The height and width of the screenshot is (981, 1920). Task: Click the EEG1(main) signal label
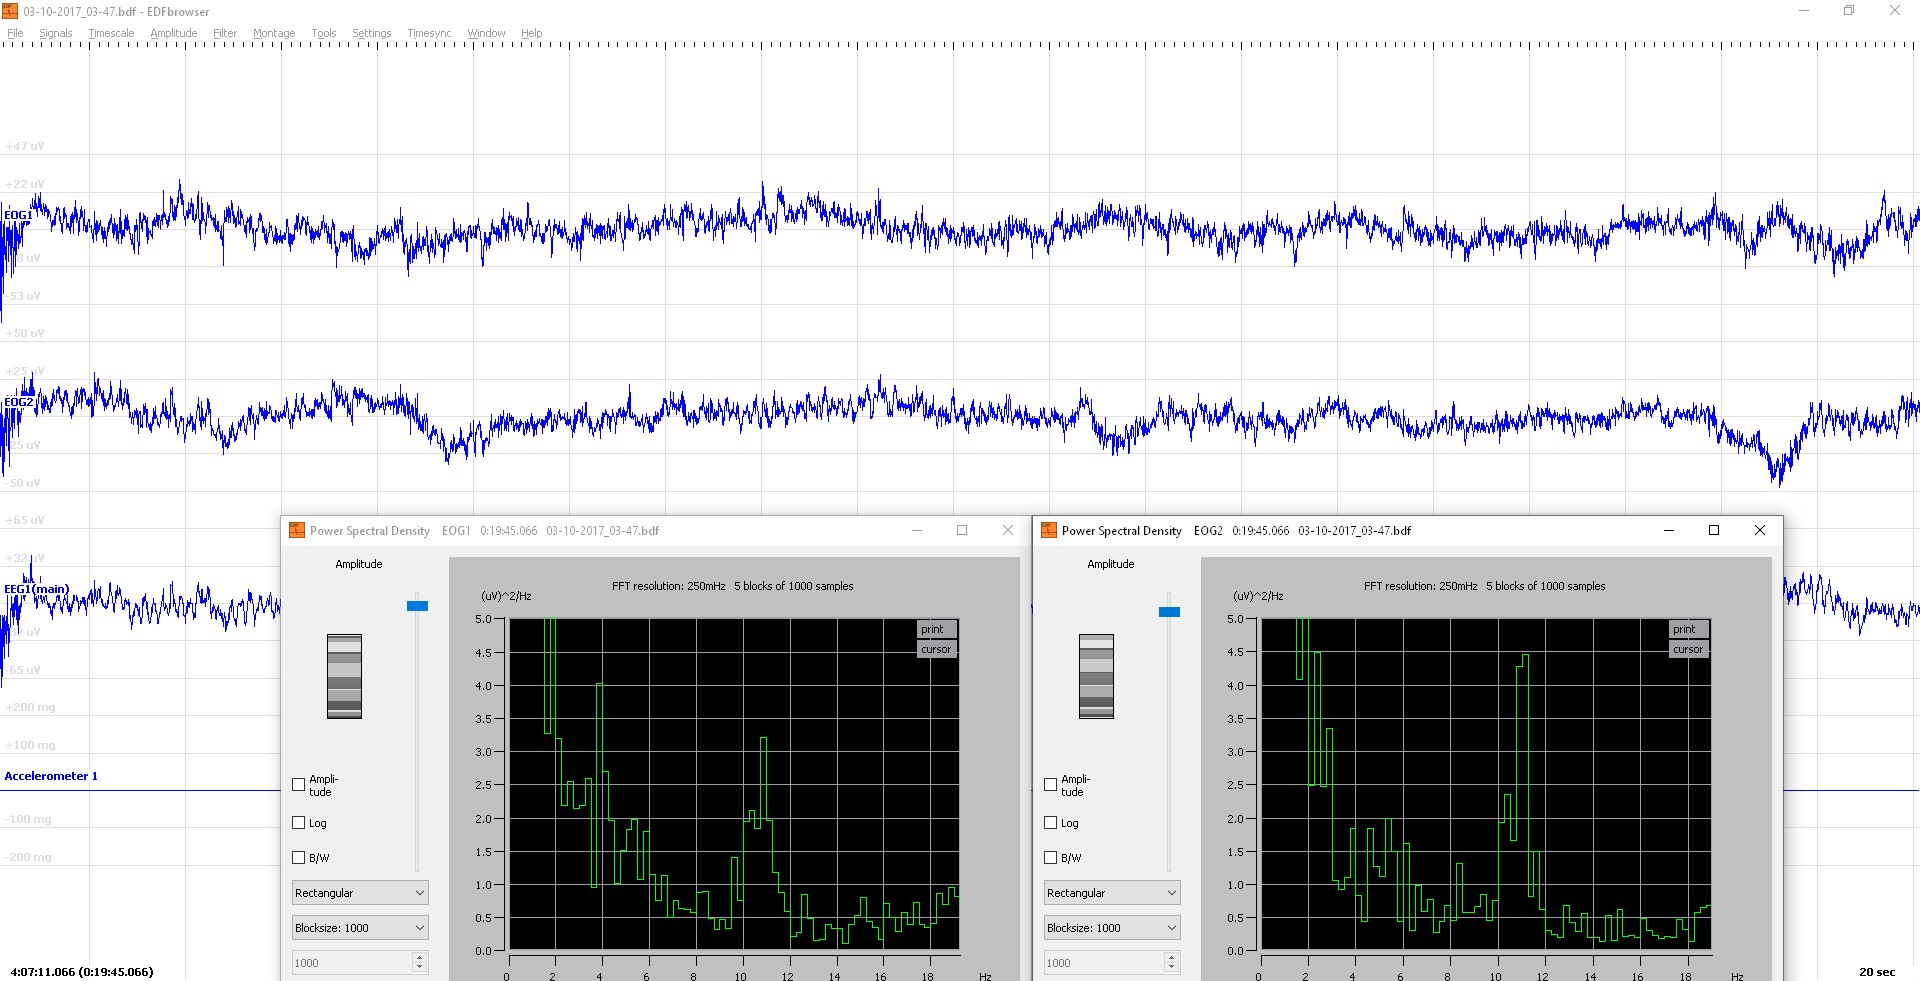[37, 589]
